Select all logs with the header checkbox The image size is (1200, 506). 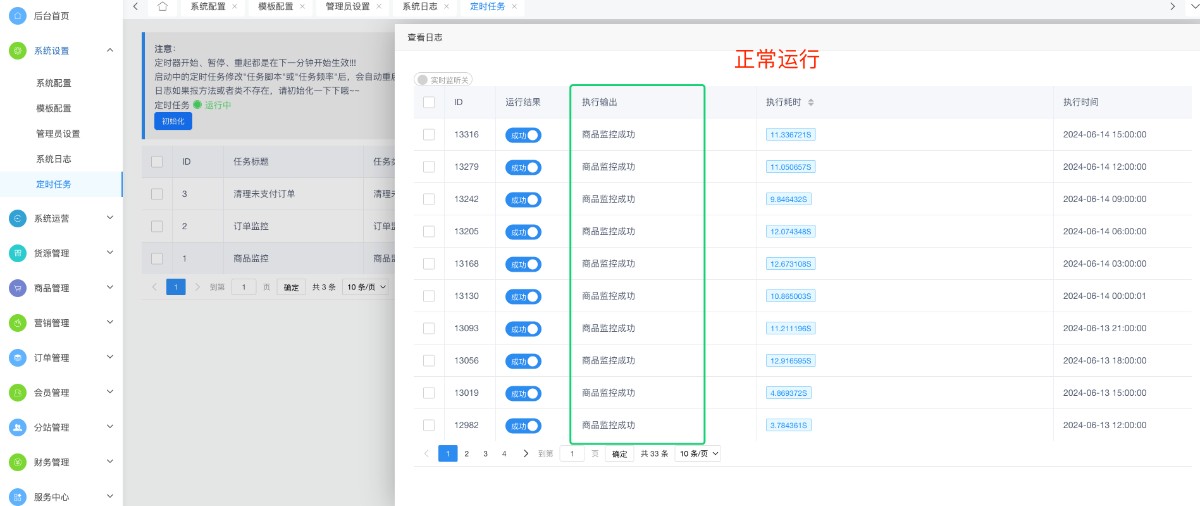tap(429, 102)
